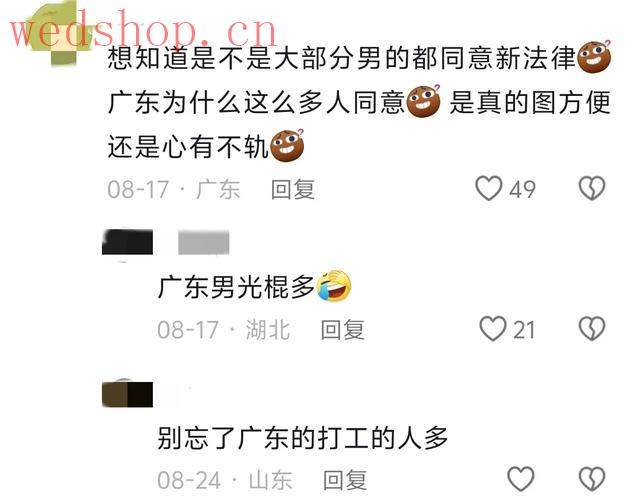
Task: Tap the blurred username of 湖北 replier
Action: pyautogui.click(x=204, y=243)
